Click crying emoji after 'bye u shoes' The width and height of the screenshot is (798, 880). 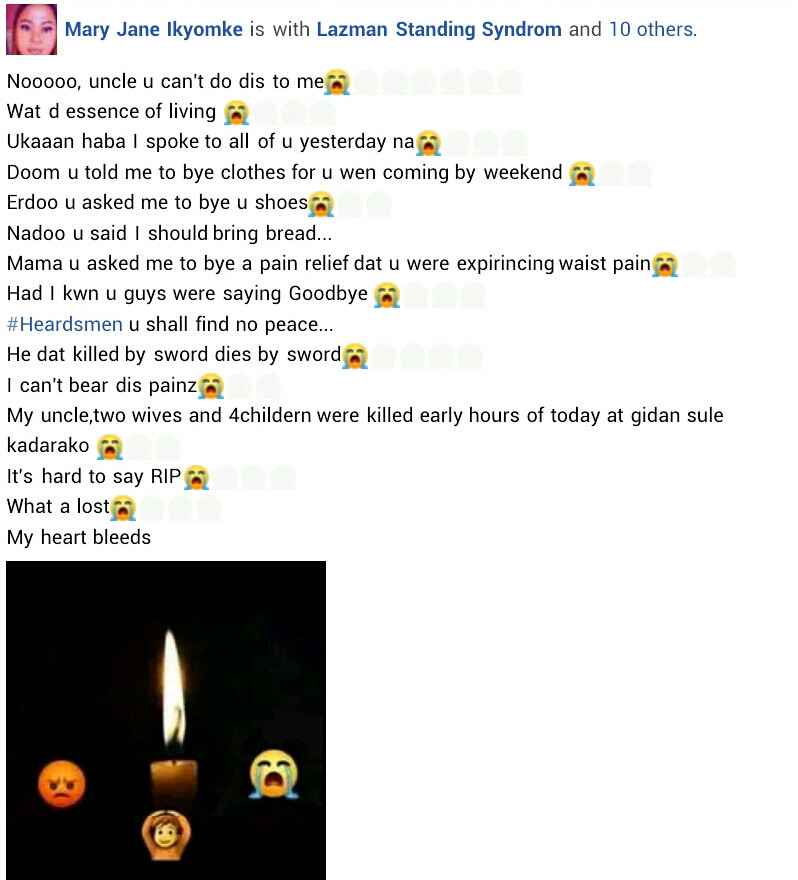(x=321, y=204)
